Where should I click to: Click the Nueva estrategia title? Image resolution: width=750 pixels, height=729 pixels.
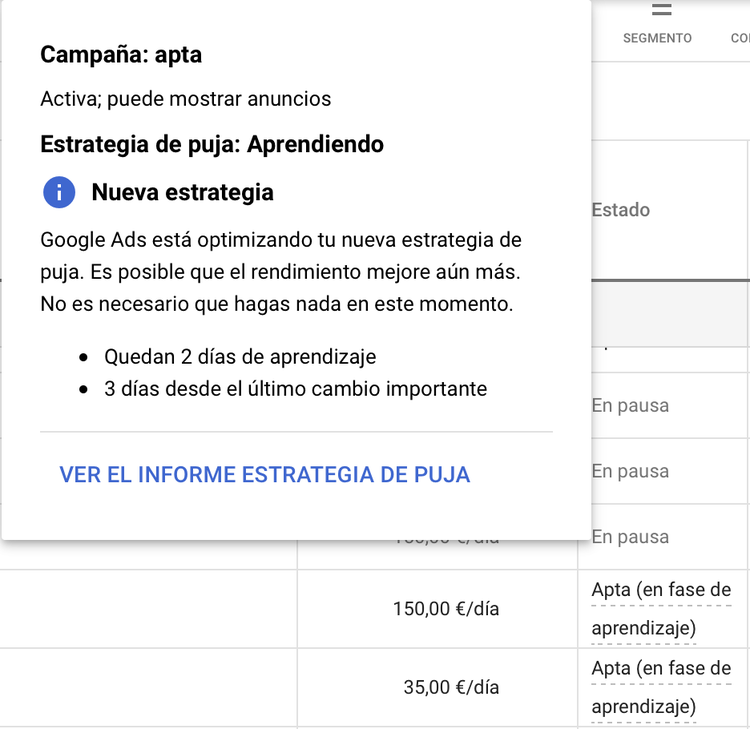pos(183,192)
